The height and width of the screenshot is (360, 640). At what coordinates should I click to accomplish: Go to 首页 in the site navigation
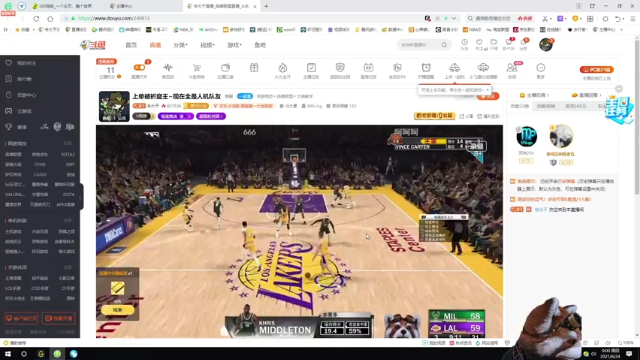click(131, 45)
